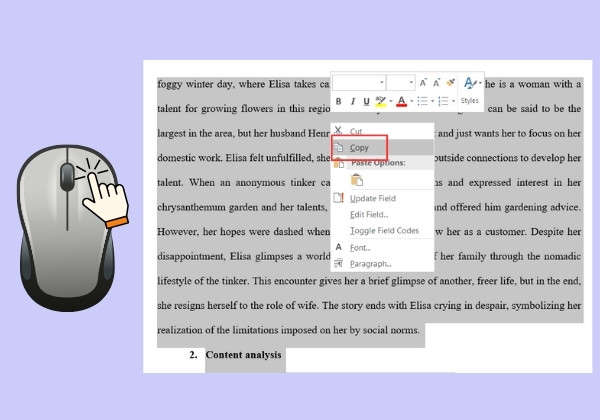Click the Grow Font icon
Image resolution: width=600 pixels, height=420 pixels.
pos(423,83)
